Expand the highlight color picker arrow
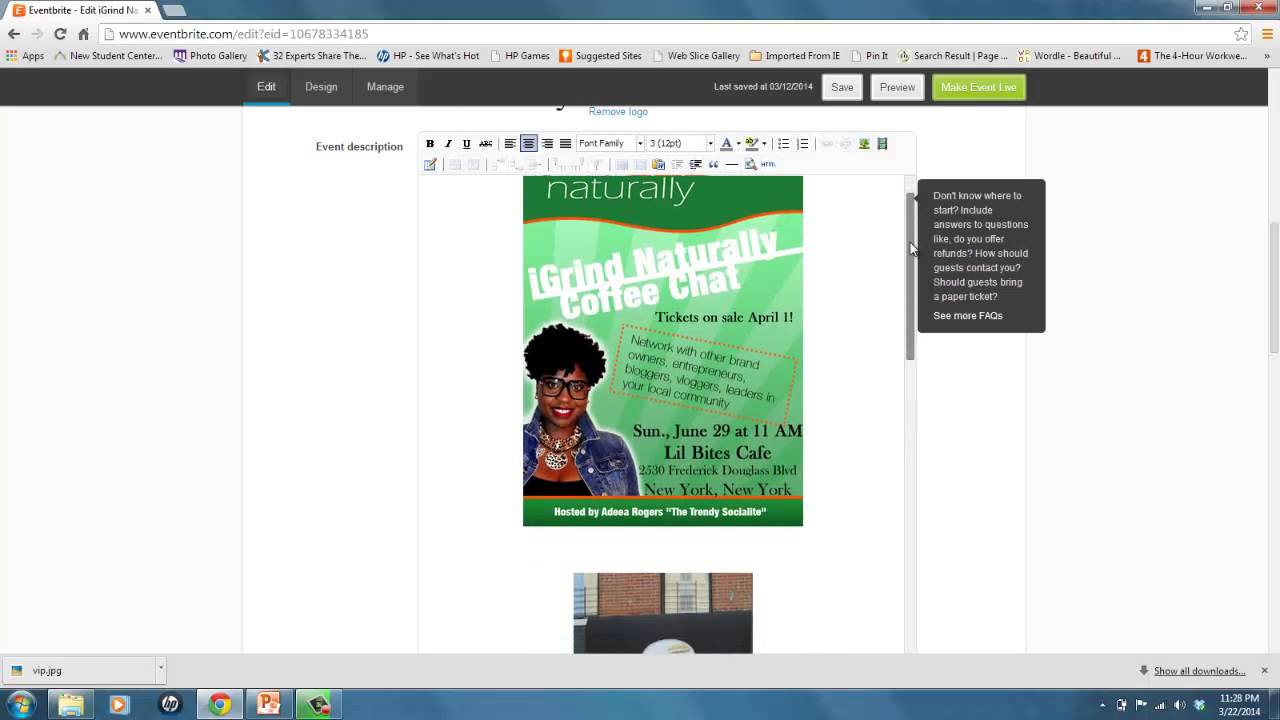The width and height of the screenshot is (1280, 720). pyautogui.click(x=764, y=144)
